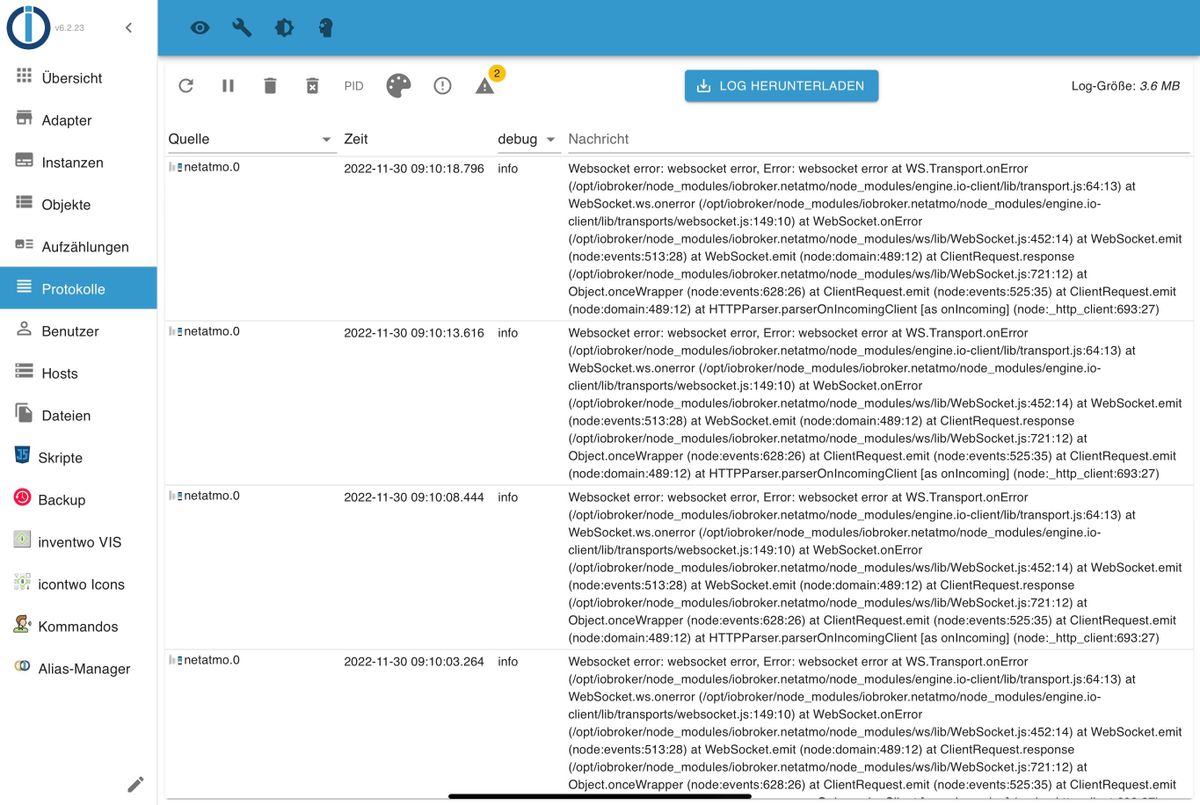
Task: Open the Backup tab in the sidebar
Action: pyautogui.click(x=78, y=499)
